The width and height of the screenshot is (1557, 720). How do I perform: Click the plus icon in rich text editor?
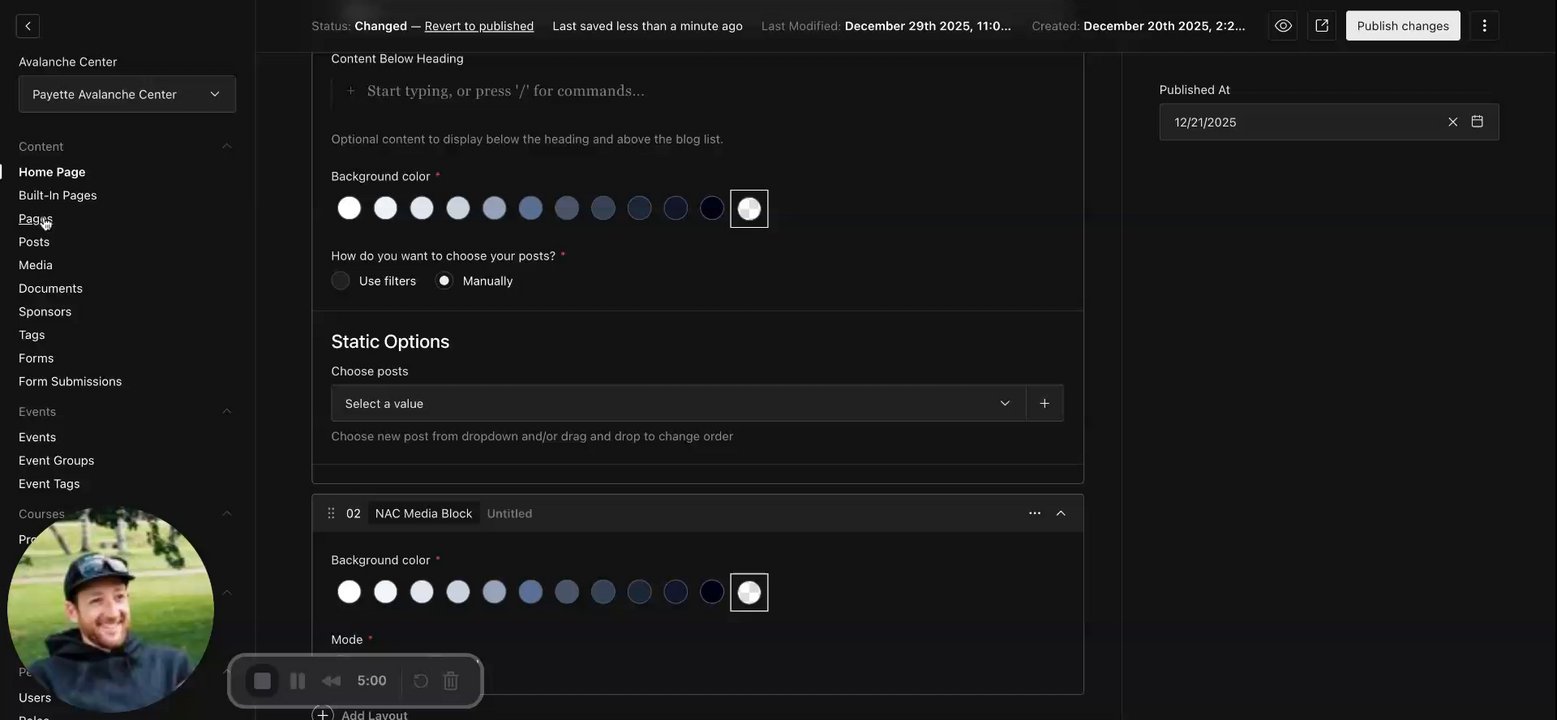(350, 91)
